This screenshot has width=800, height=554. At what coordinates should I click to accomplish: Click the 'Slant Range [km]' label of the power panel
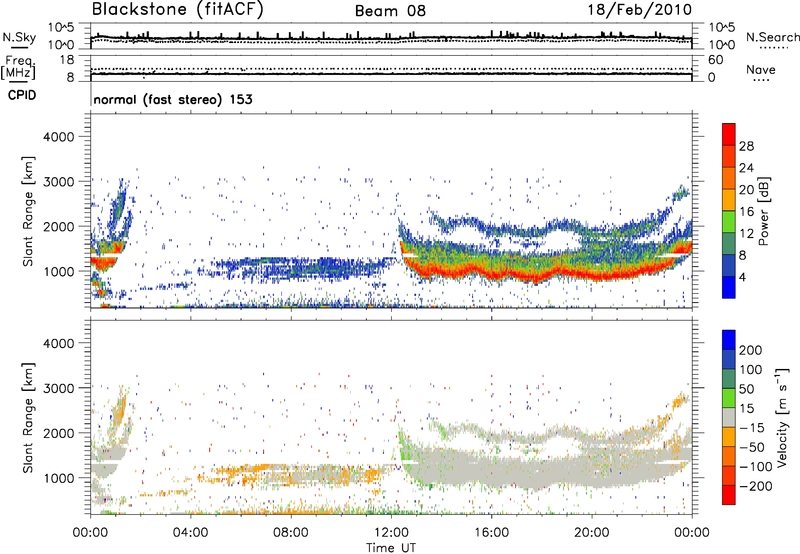pyautogui.click(x=28, y=211)
